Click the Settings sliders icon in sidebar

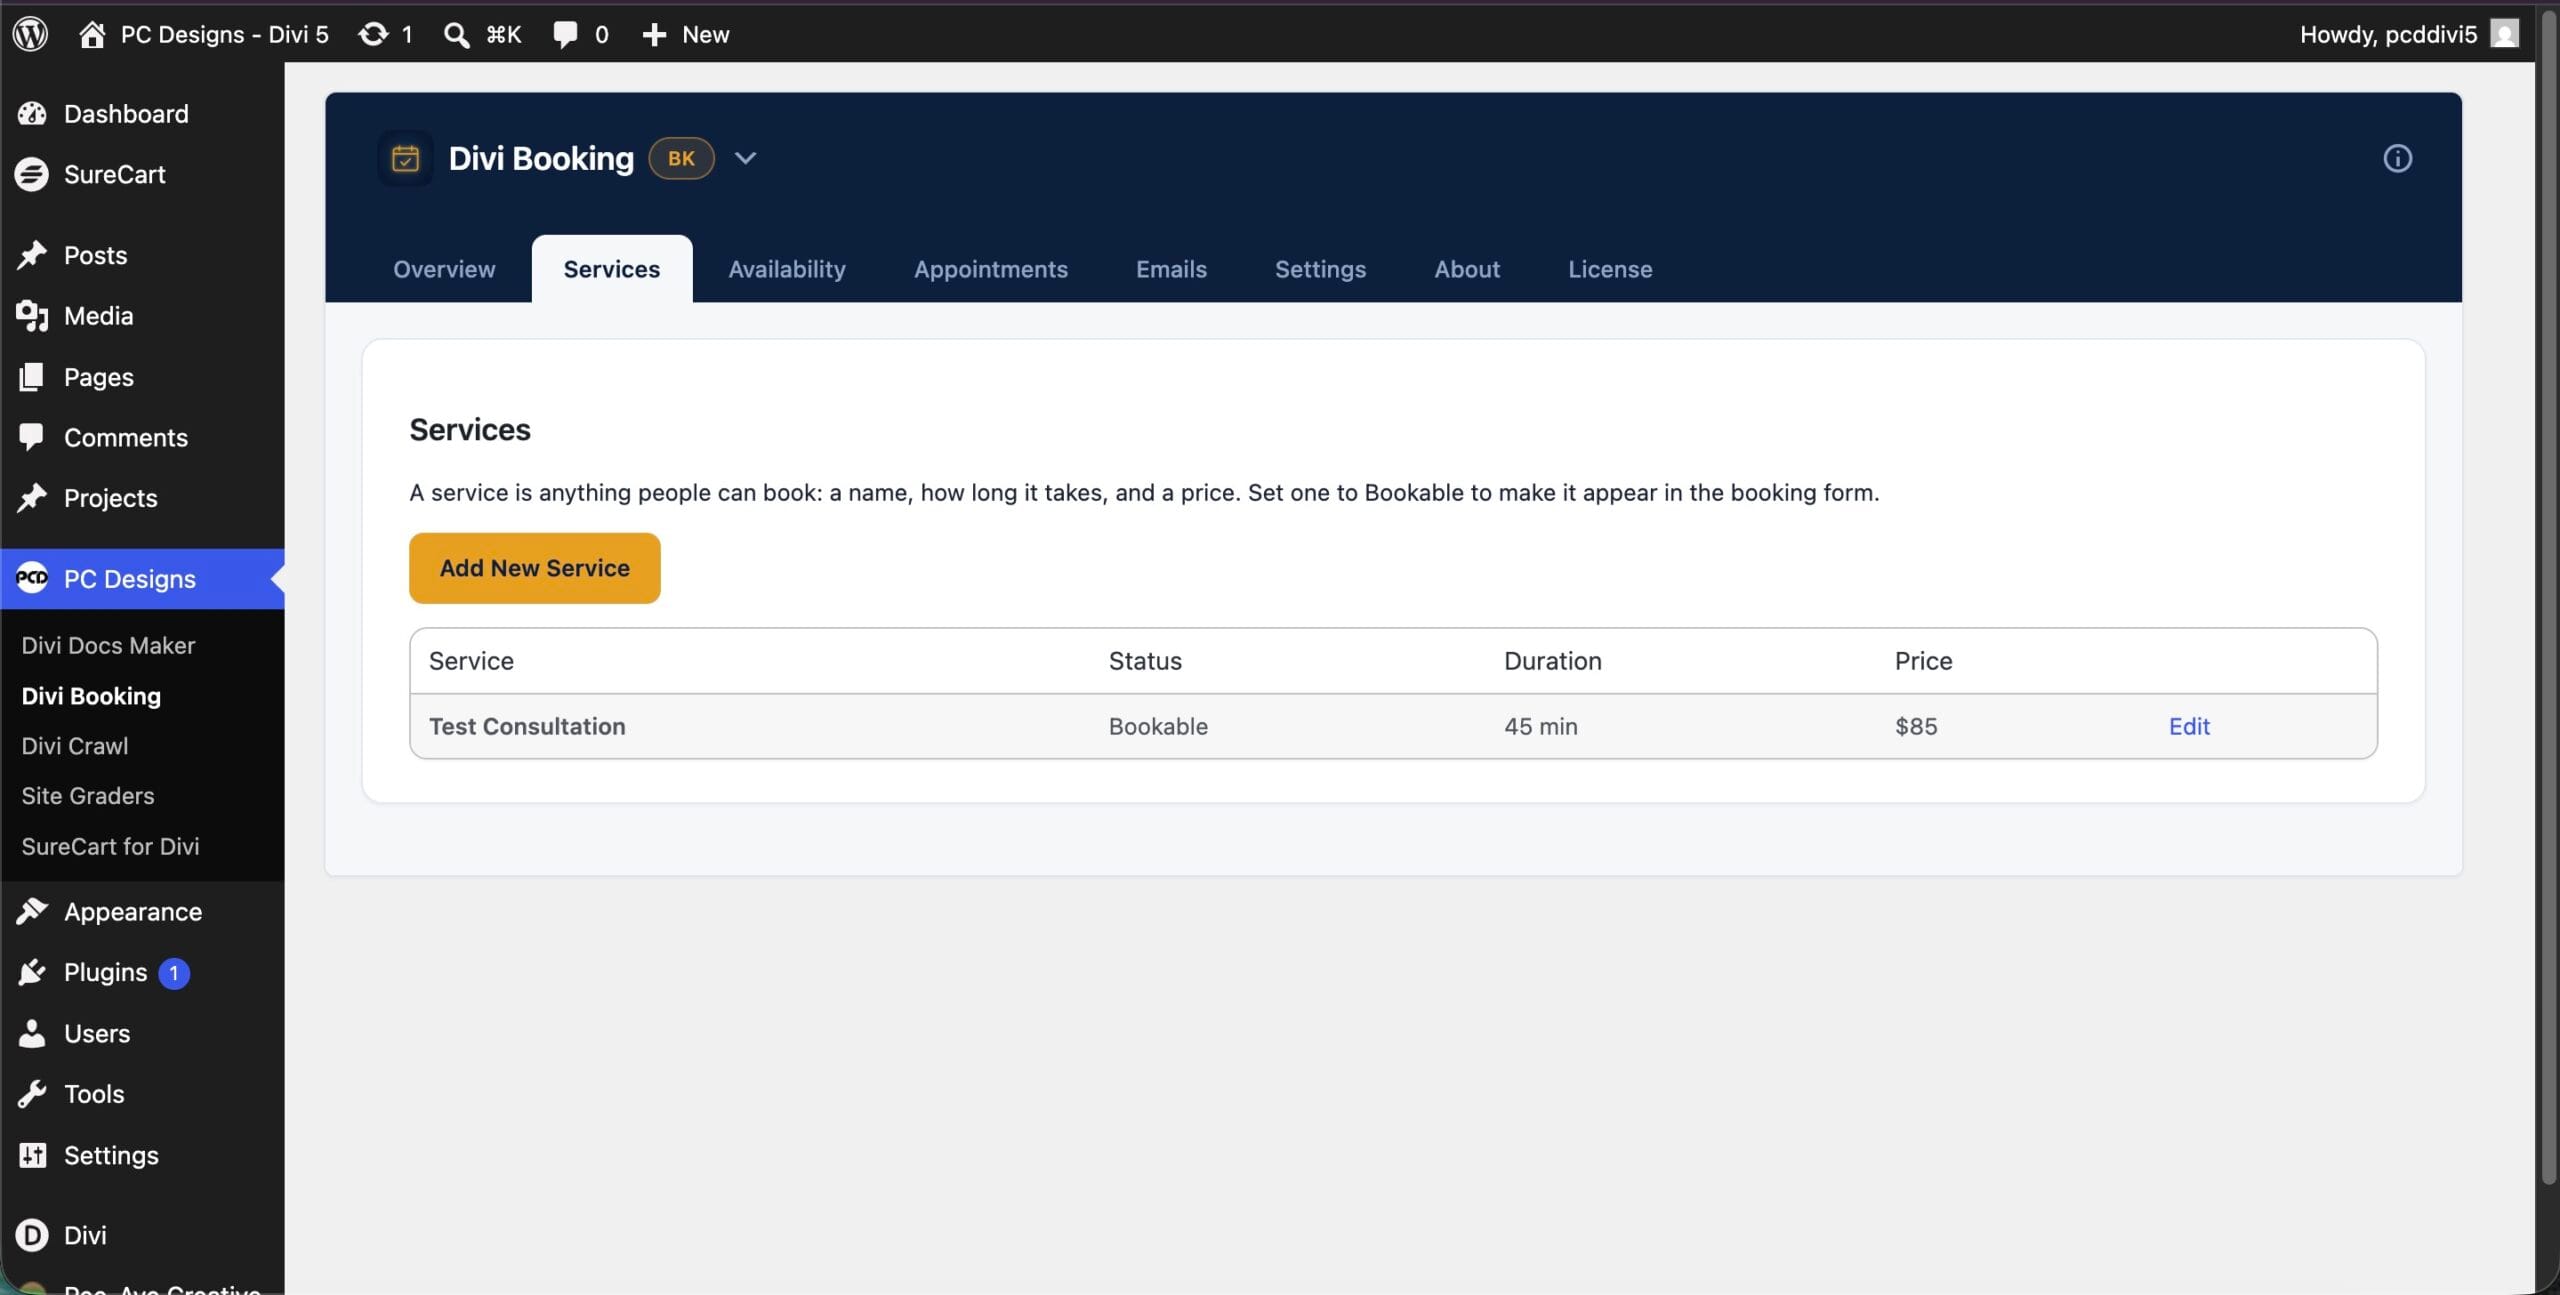click(x=32, y=1155)
